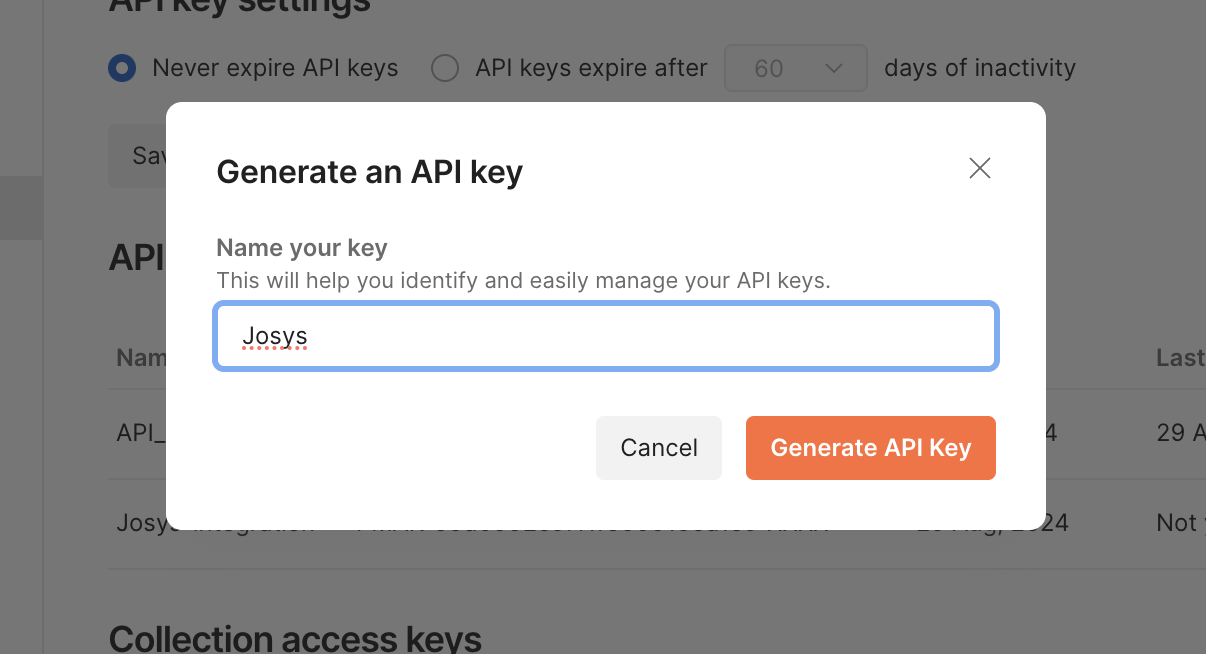Click the orange Generate API Key button
This screenshot has width=1206, height=654.
870,448
